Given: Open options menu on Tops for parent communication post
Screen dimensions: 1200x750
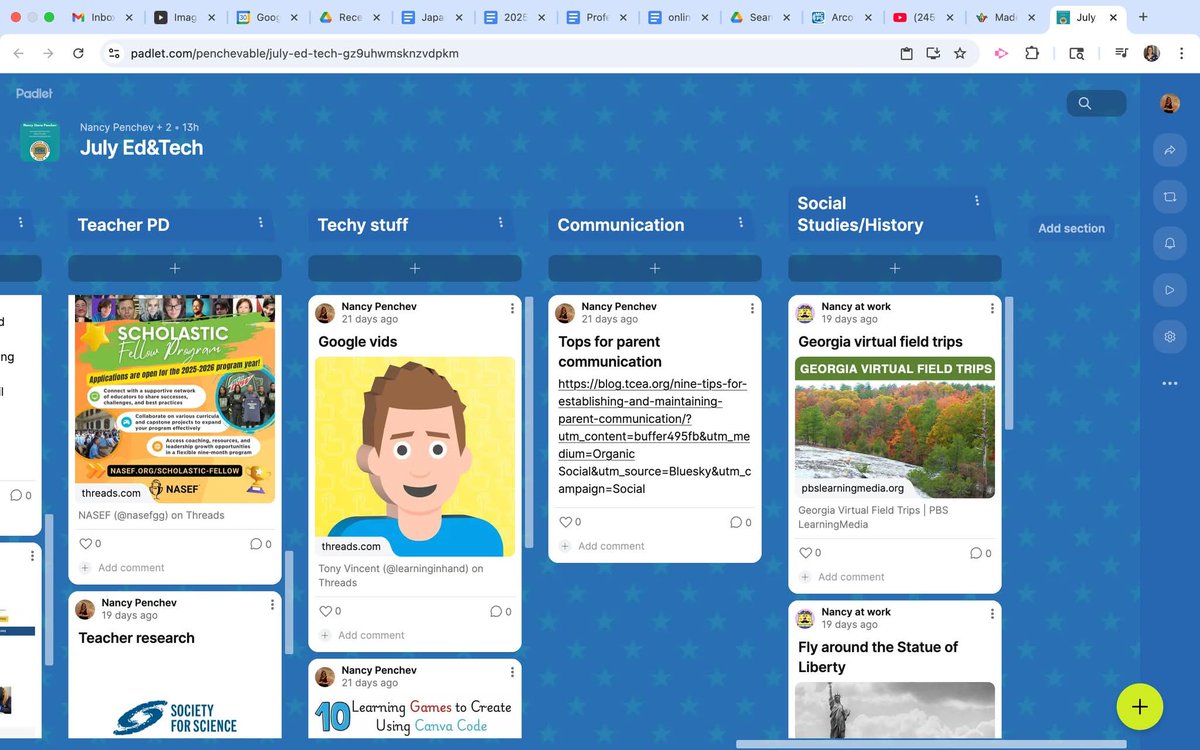Looking at the screenshot, I should pos(752,308).
